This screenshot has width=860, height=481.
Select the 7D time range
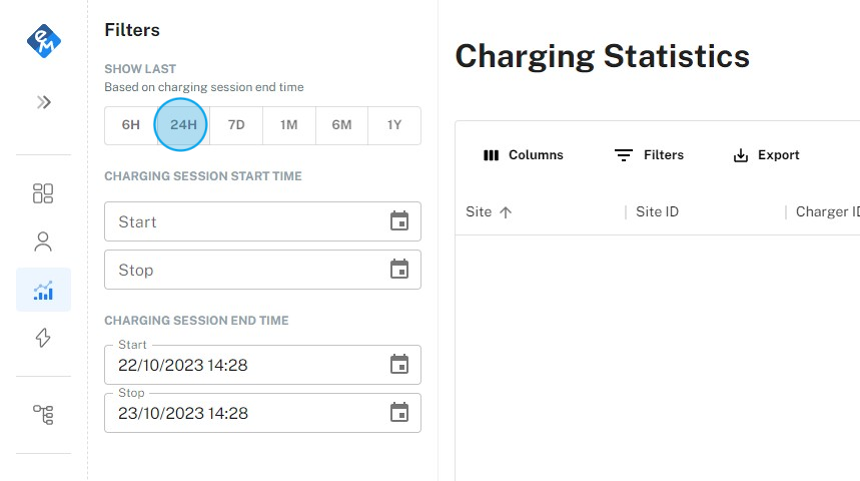pos(236,125)
